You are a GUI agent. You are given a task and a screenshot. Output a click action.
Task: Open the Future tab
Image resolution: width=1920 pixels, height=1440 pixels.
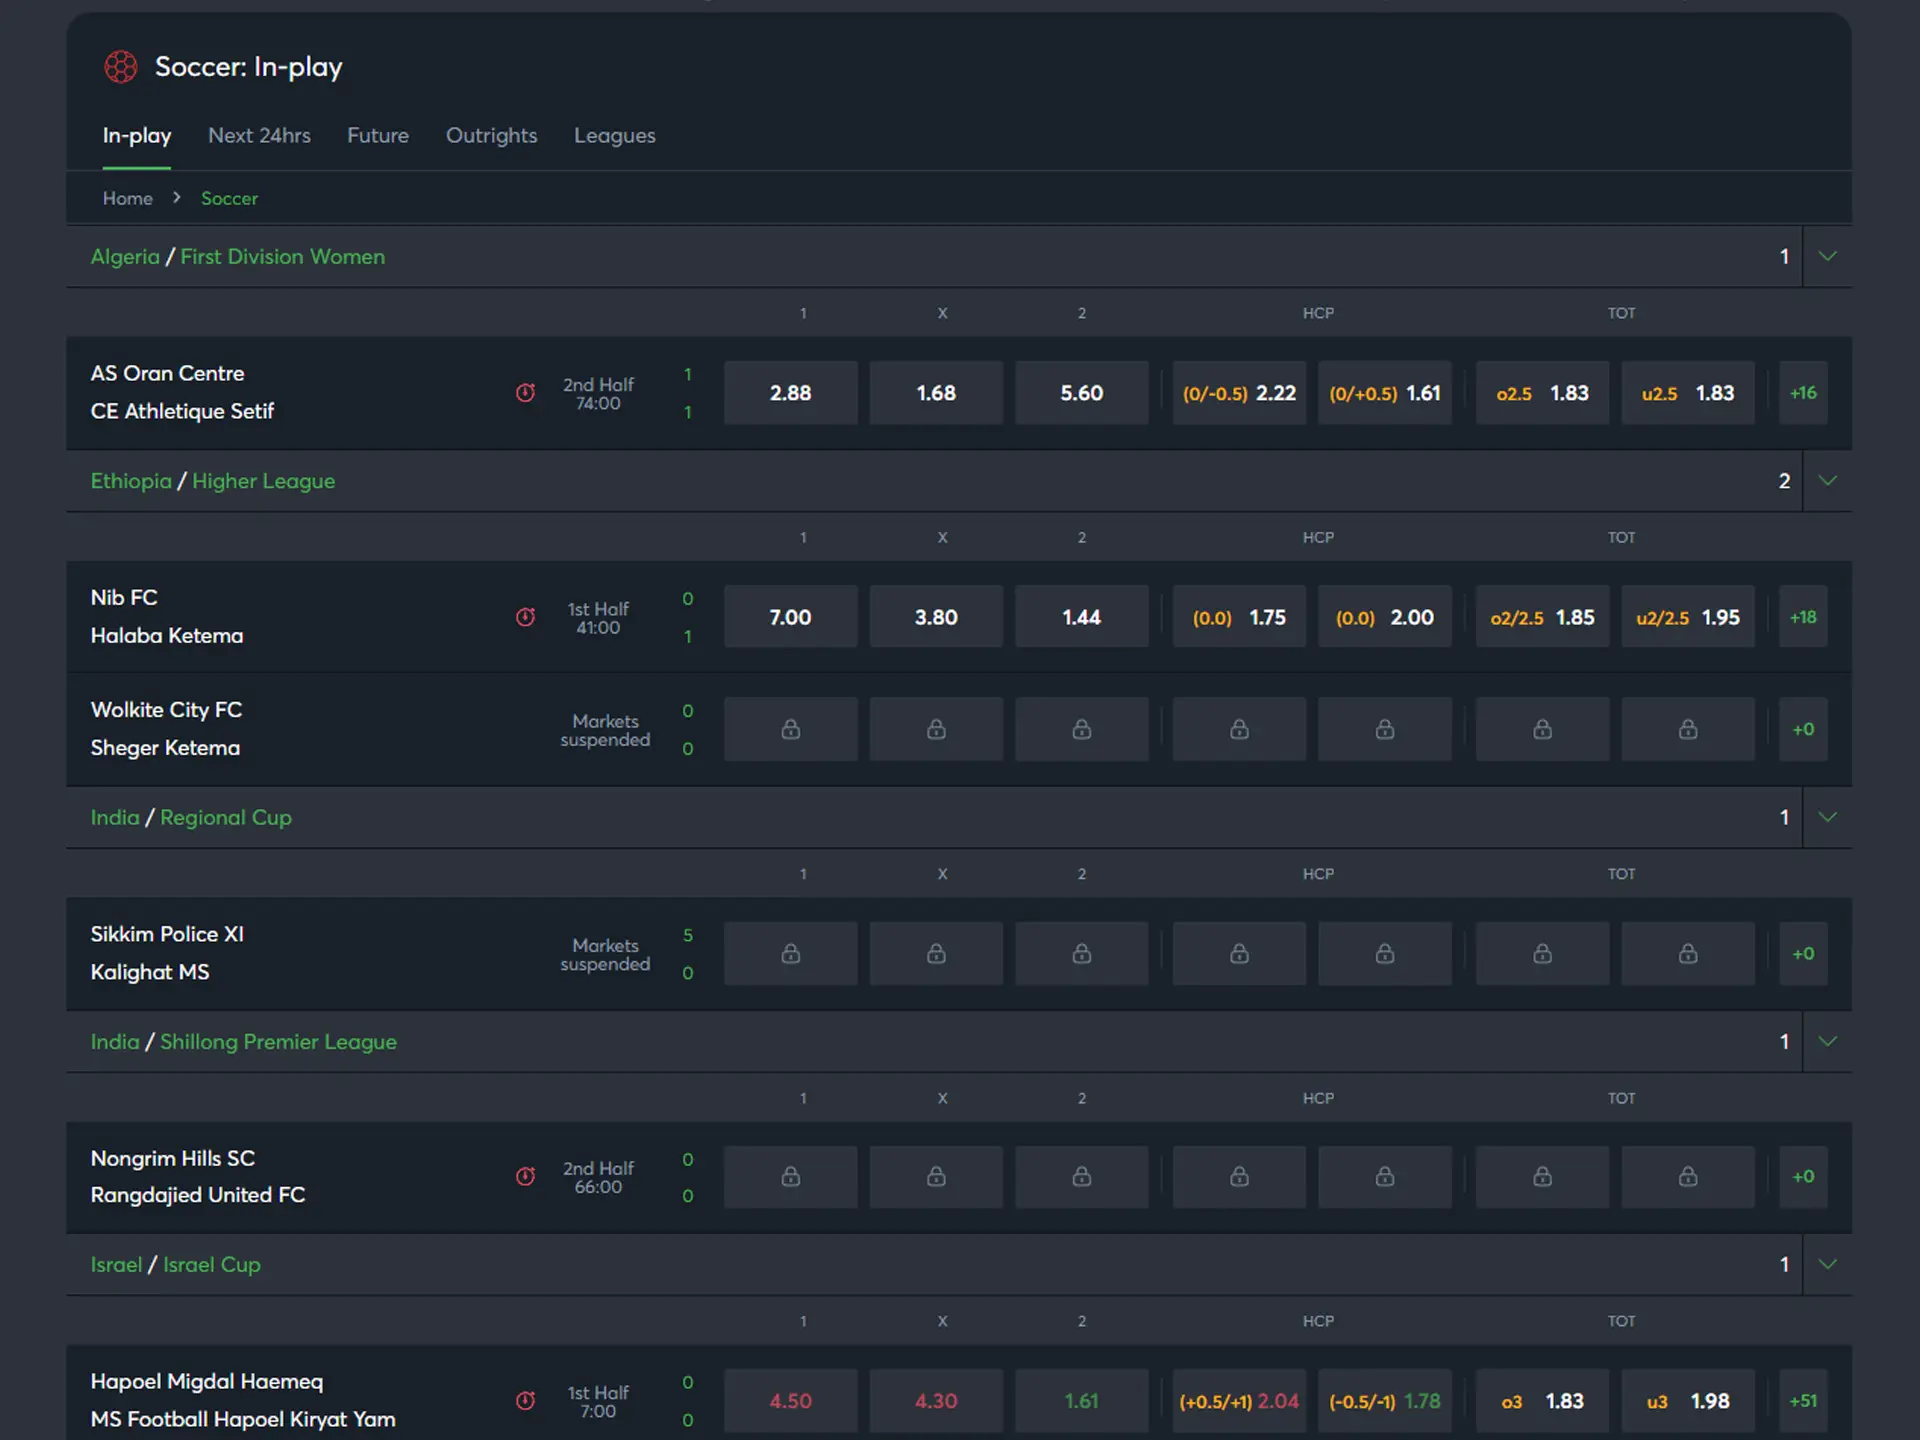click(378, 135)
